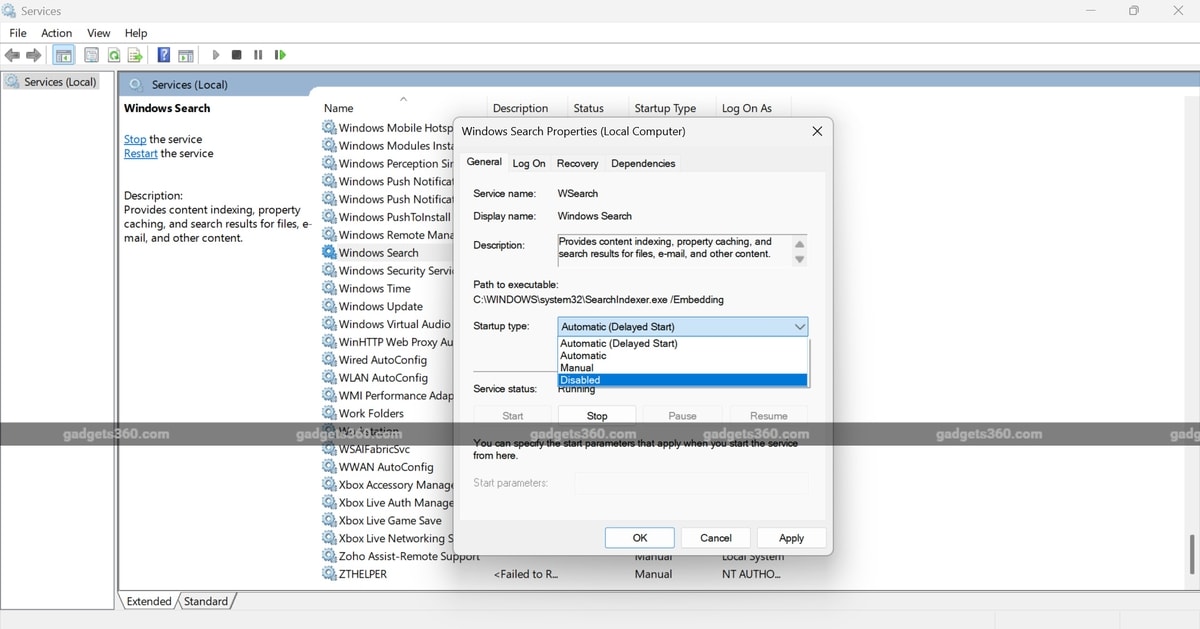Switch to the Standard view tab

(x=206, y=601)
